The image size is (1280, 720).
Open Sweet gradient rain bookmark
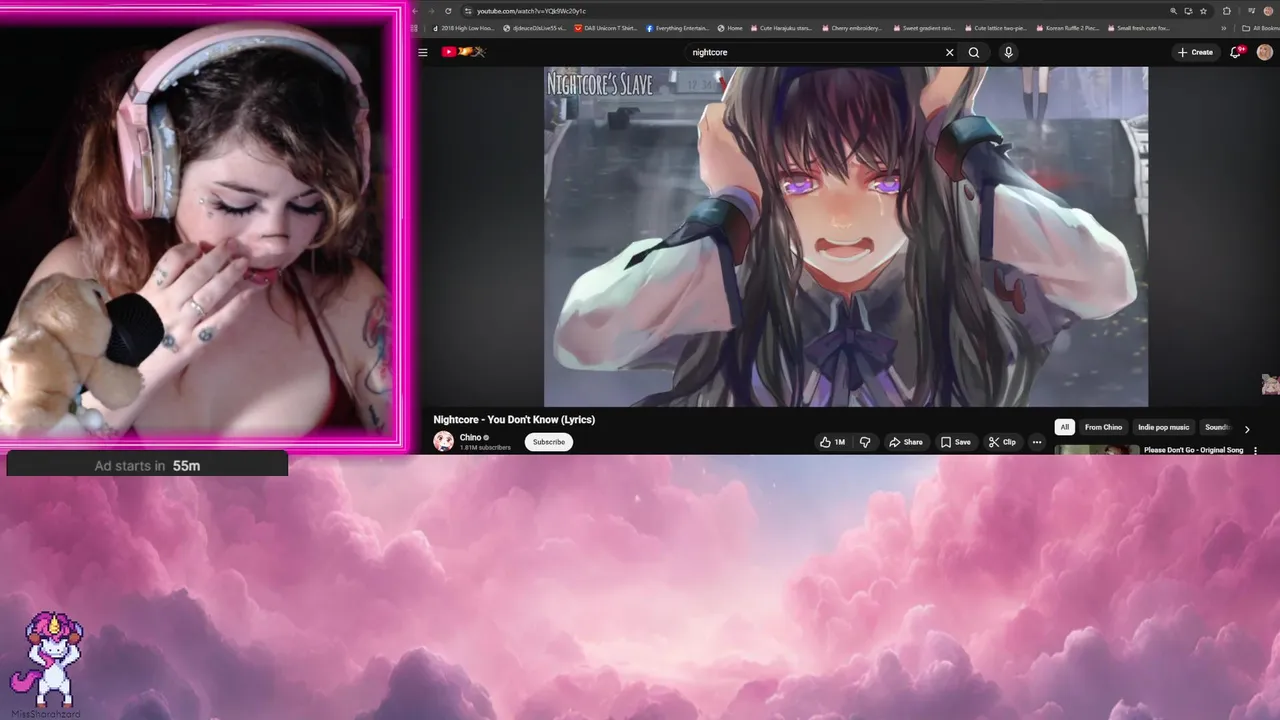[x=924, y=28]
